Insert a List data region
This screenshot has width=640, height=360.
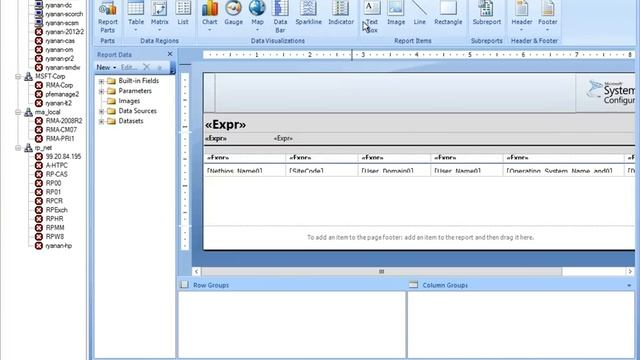pos(183,14)
